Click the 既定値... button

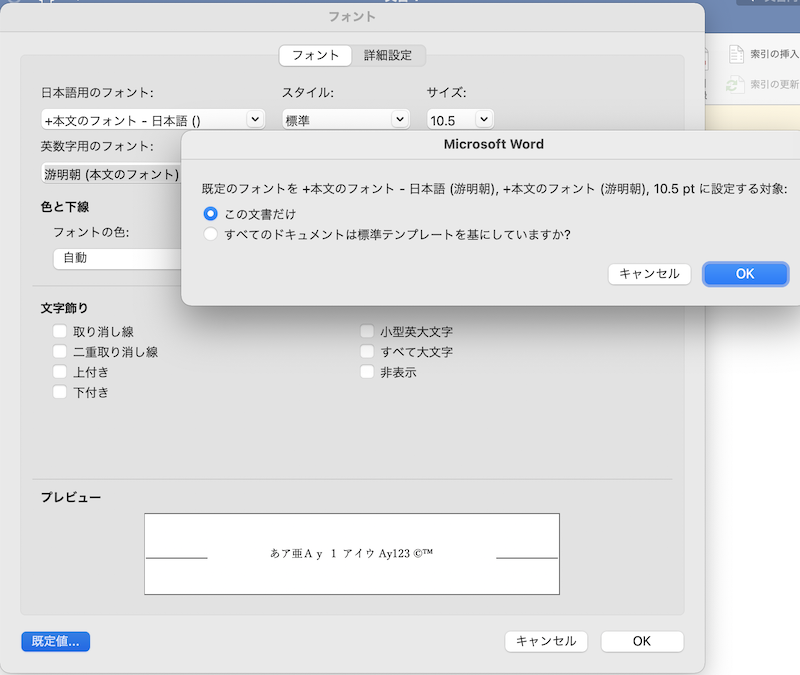click(56, 641)
